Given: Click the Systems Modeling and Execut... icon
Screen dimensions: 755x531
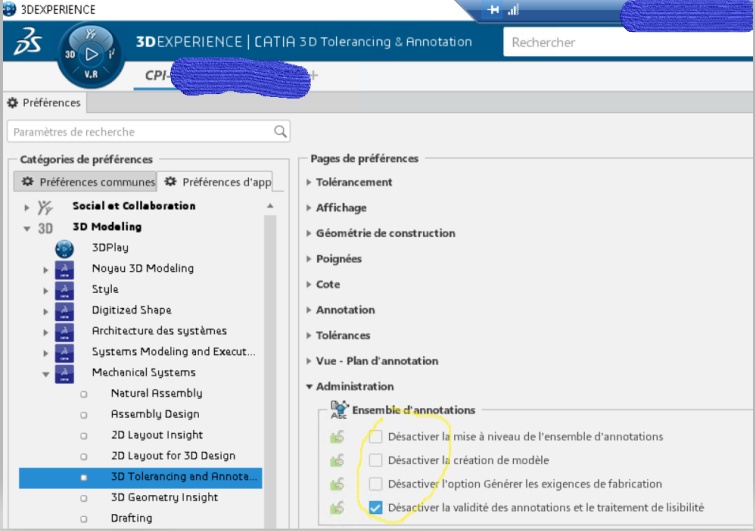Looking at the screenshot, I should [65, 353].
